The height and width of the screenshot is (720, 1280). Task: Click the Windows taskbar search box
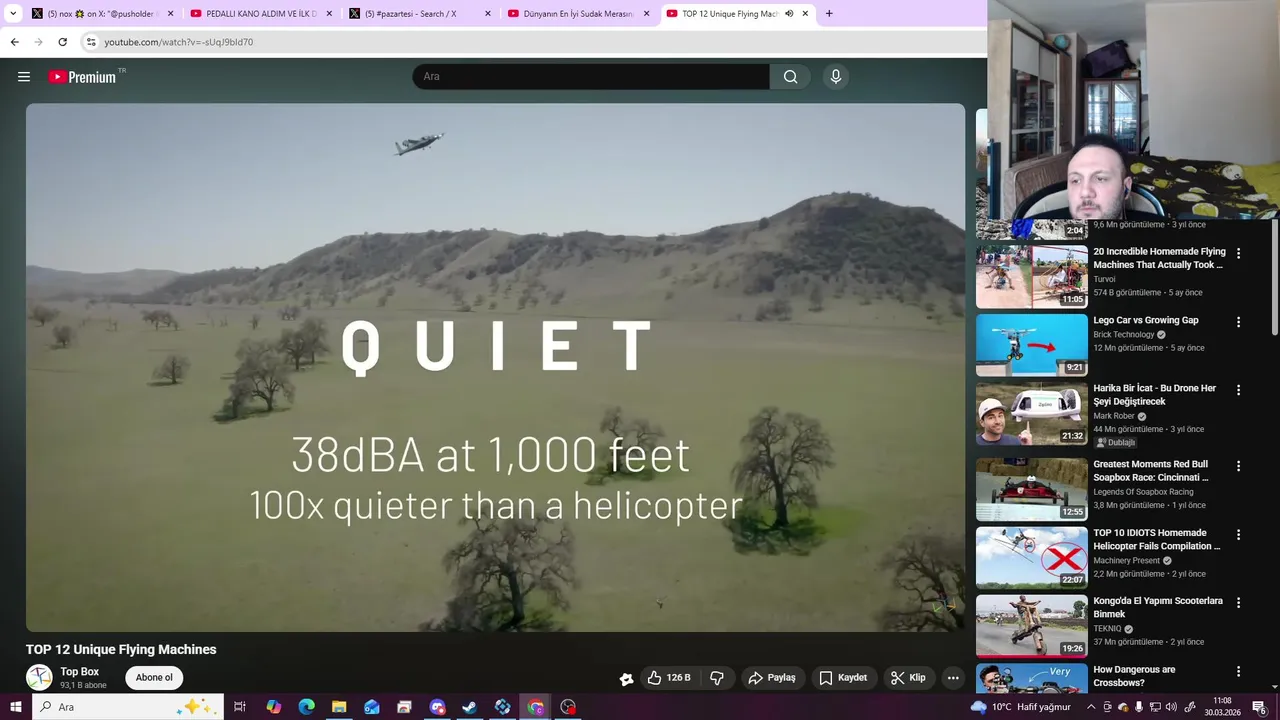[126, 707]
